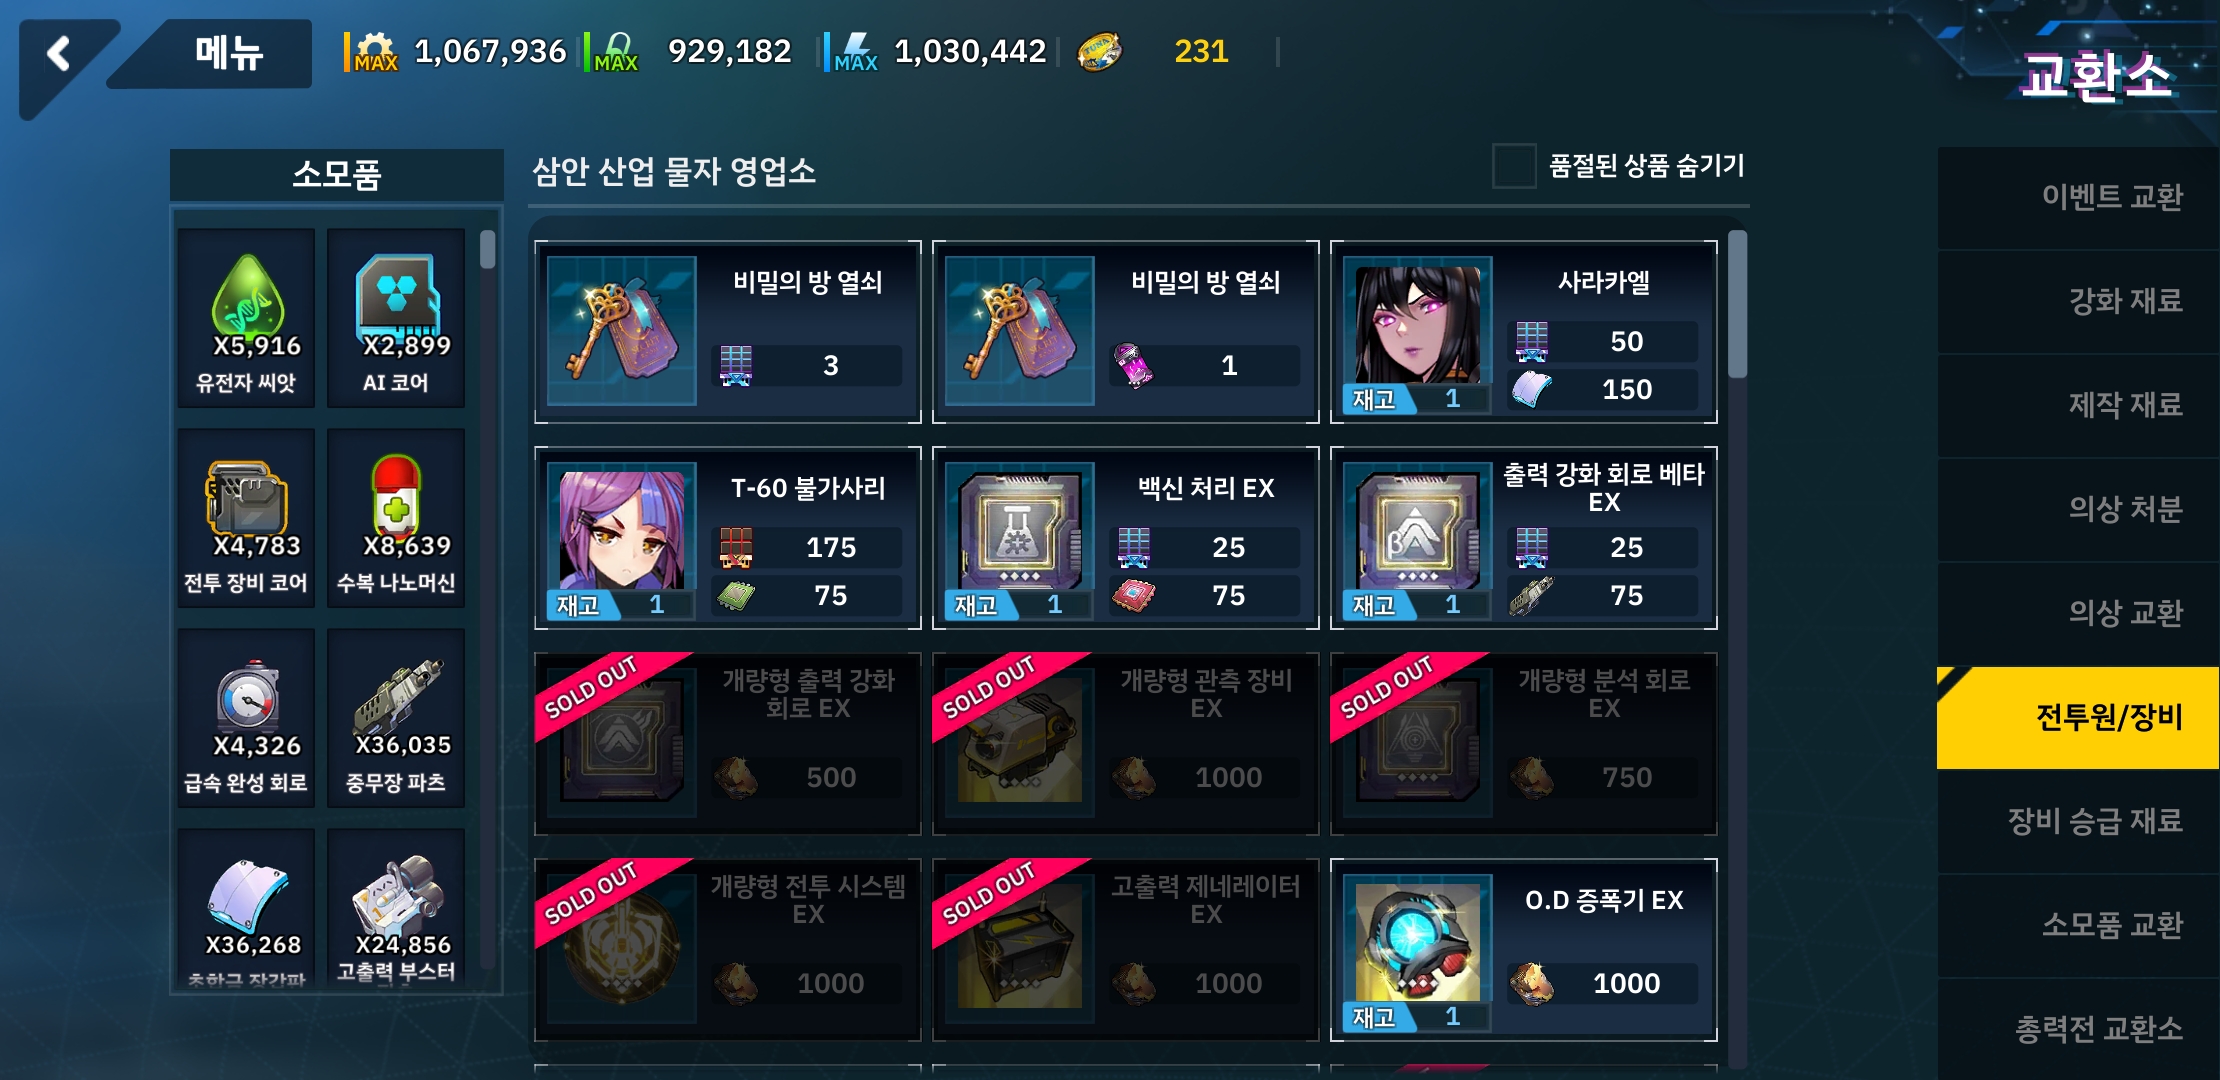Buy the 사라카엘 character item
This screenshot has height=1080, width=2220.
[x=1524, y=332]
